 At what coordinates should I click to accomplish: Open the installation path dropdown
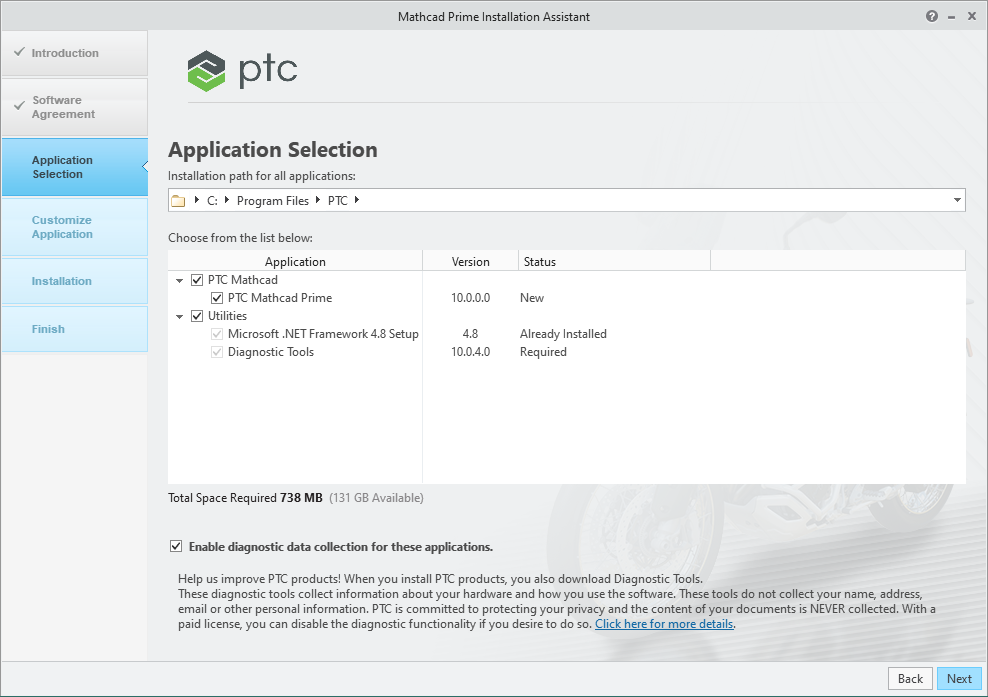coord(955,200)
